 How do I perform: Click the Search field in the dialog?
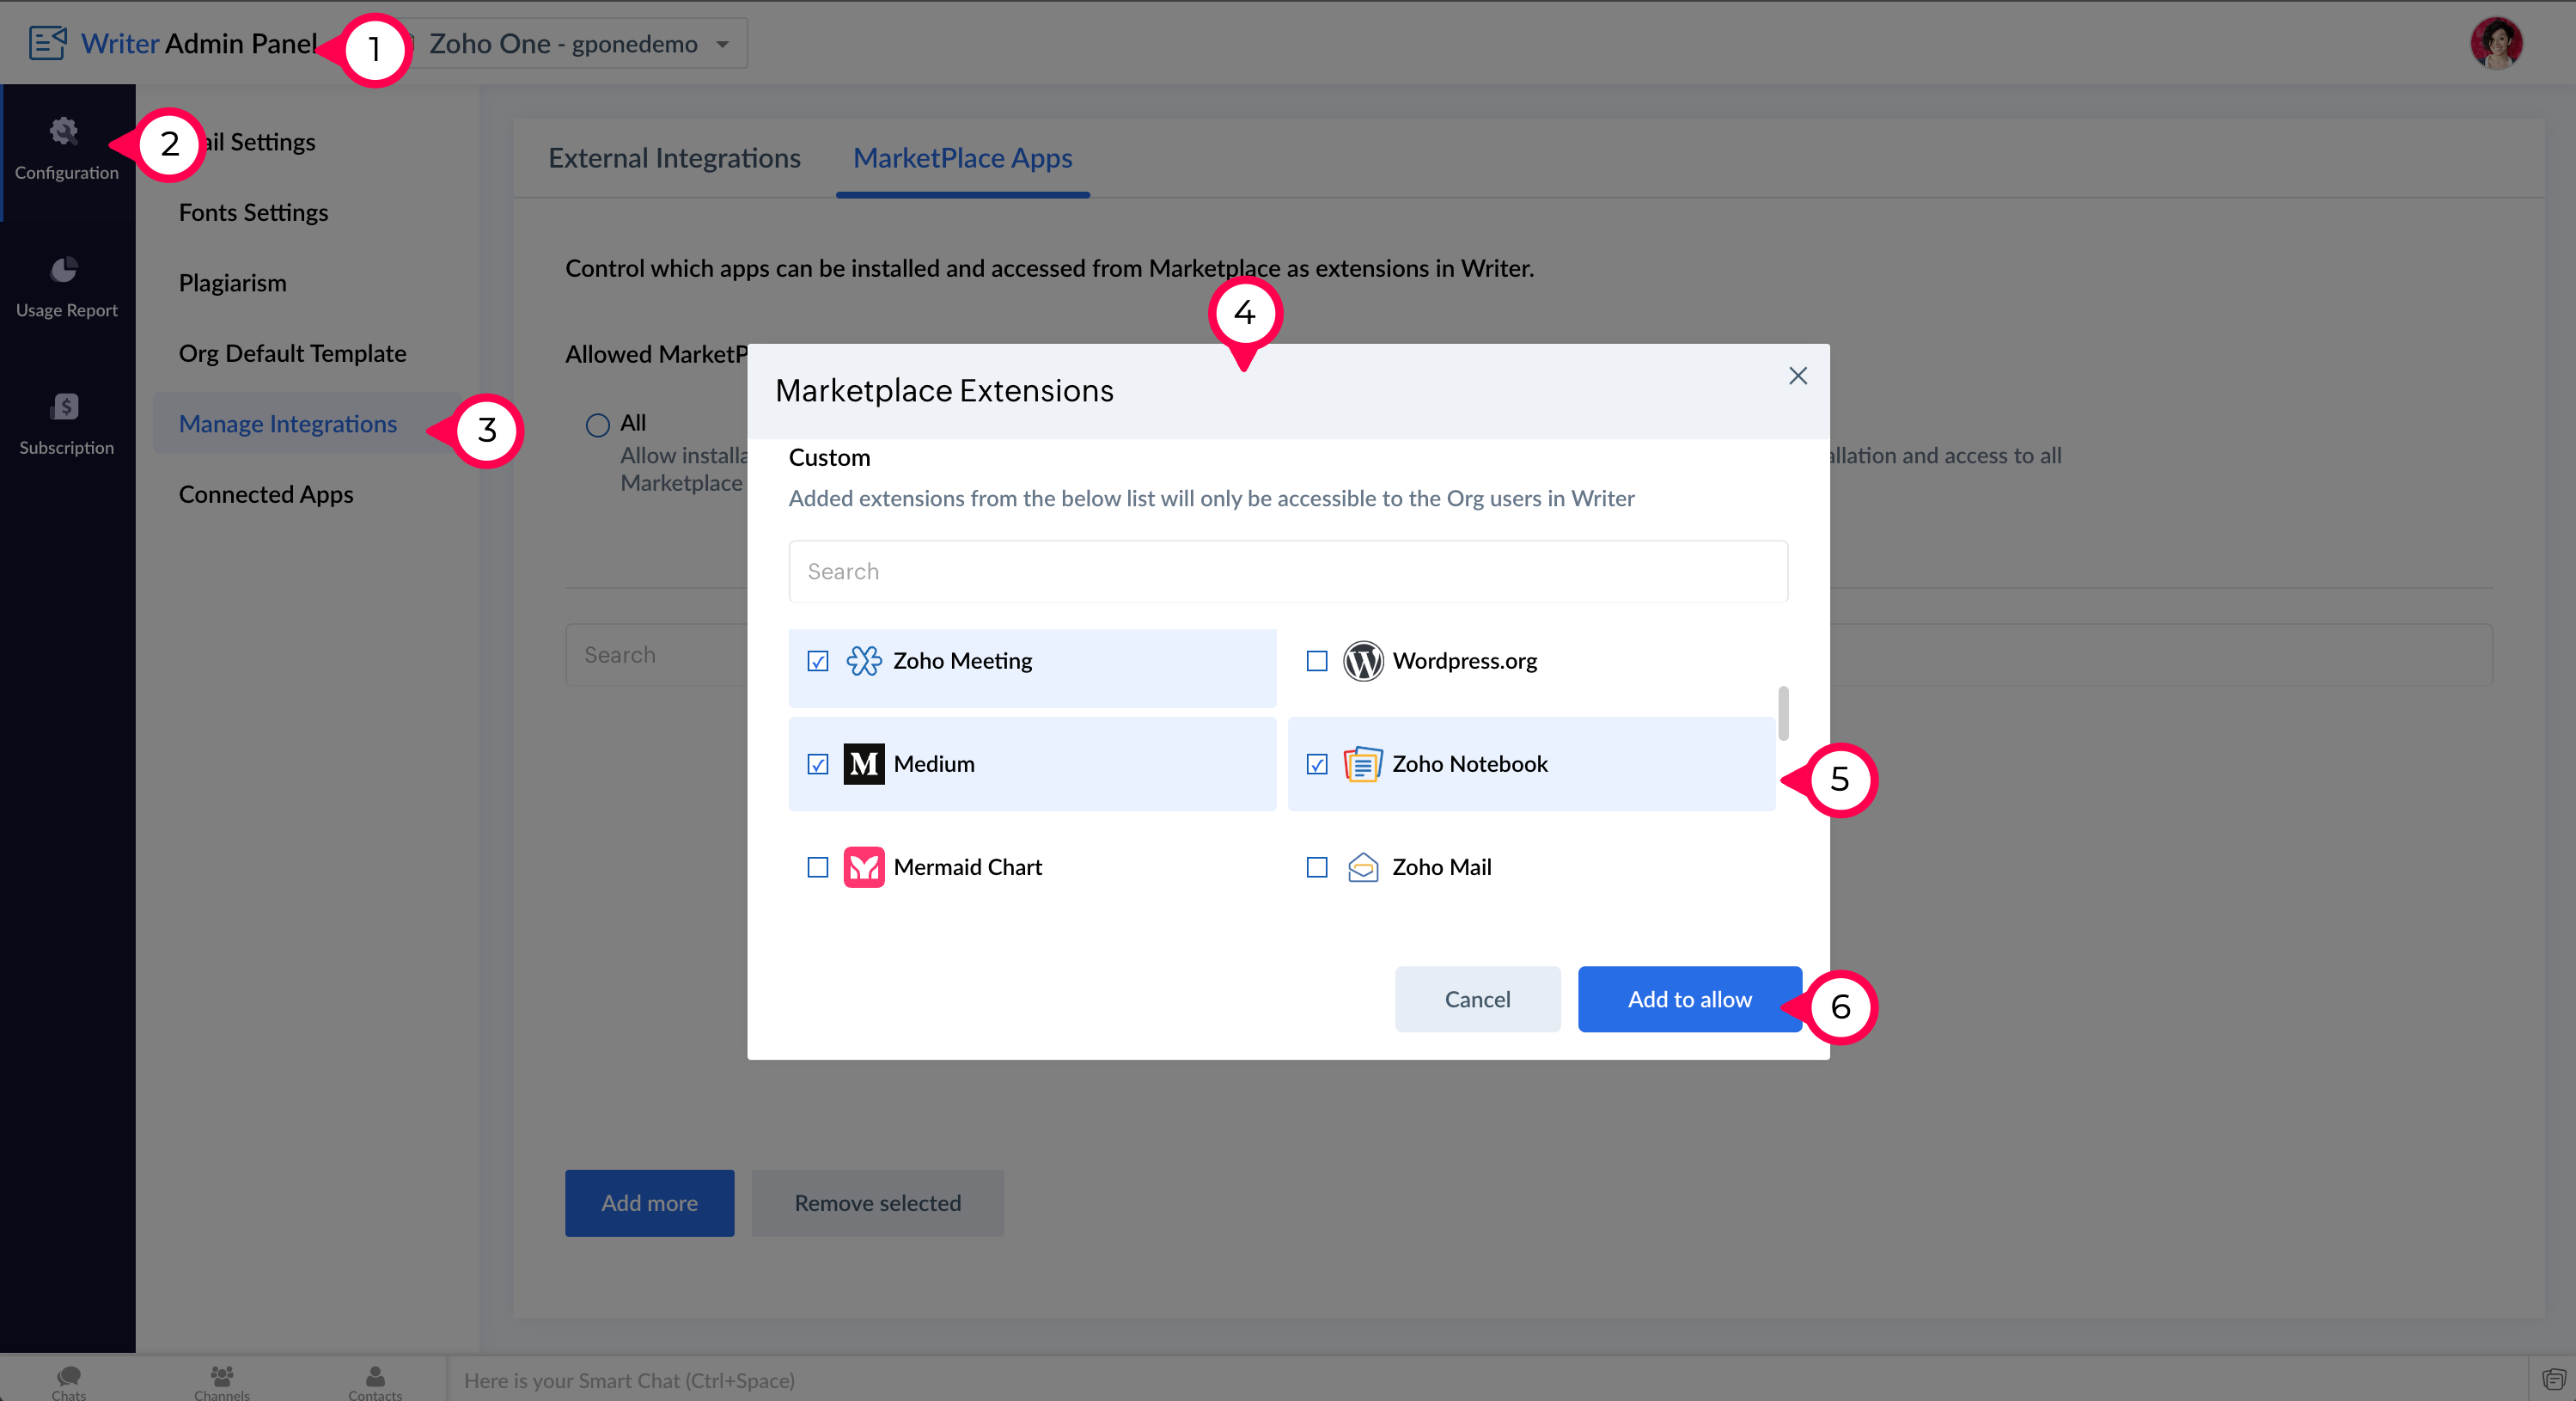[1287, 571]
